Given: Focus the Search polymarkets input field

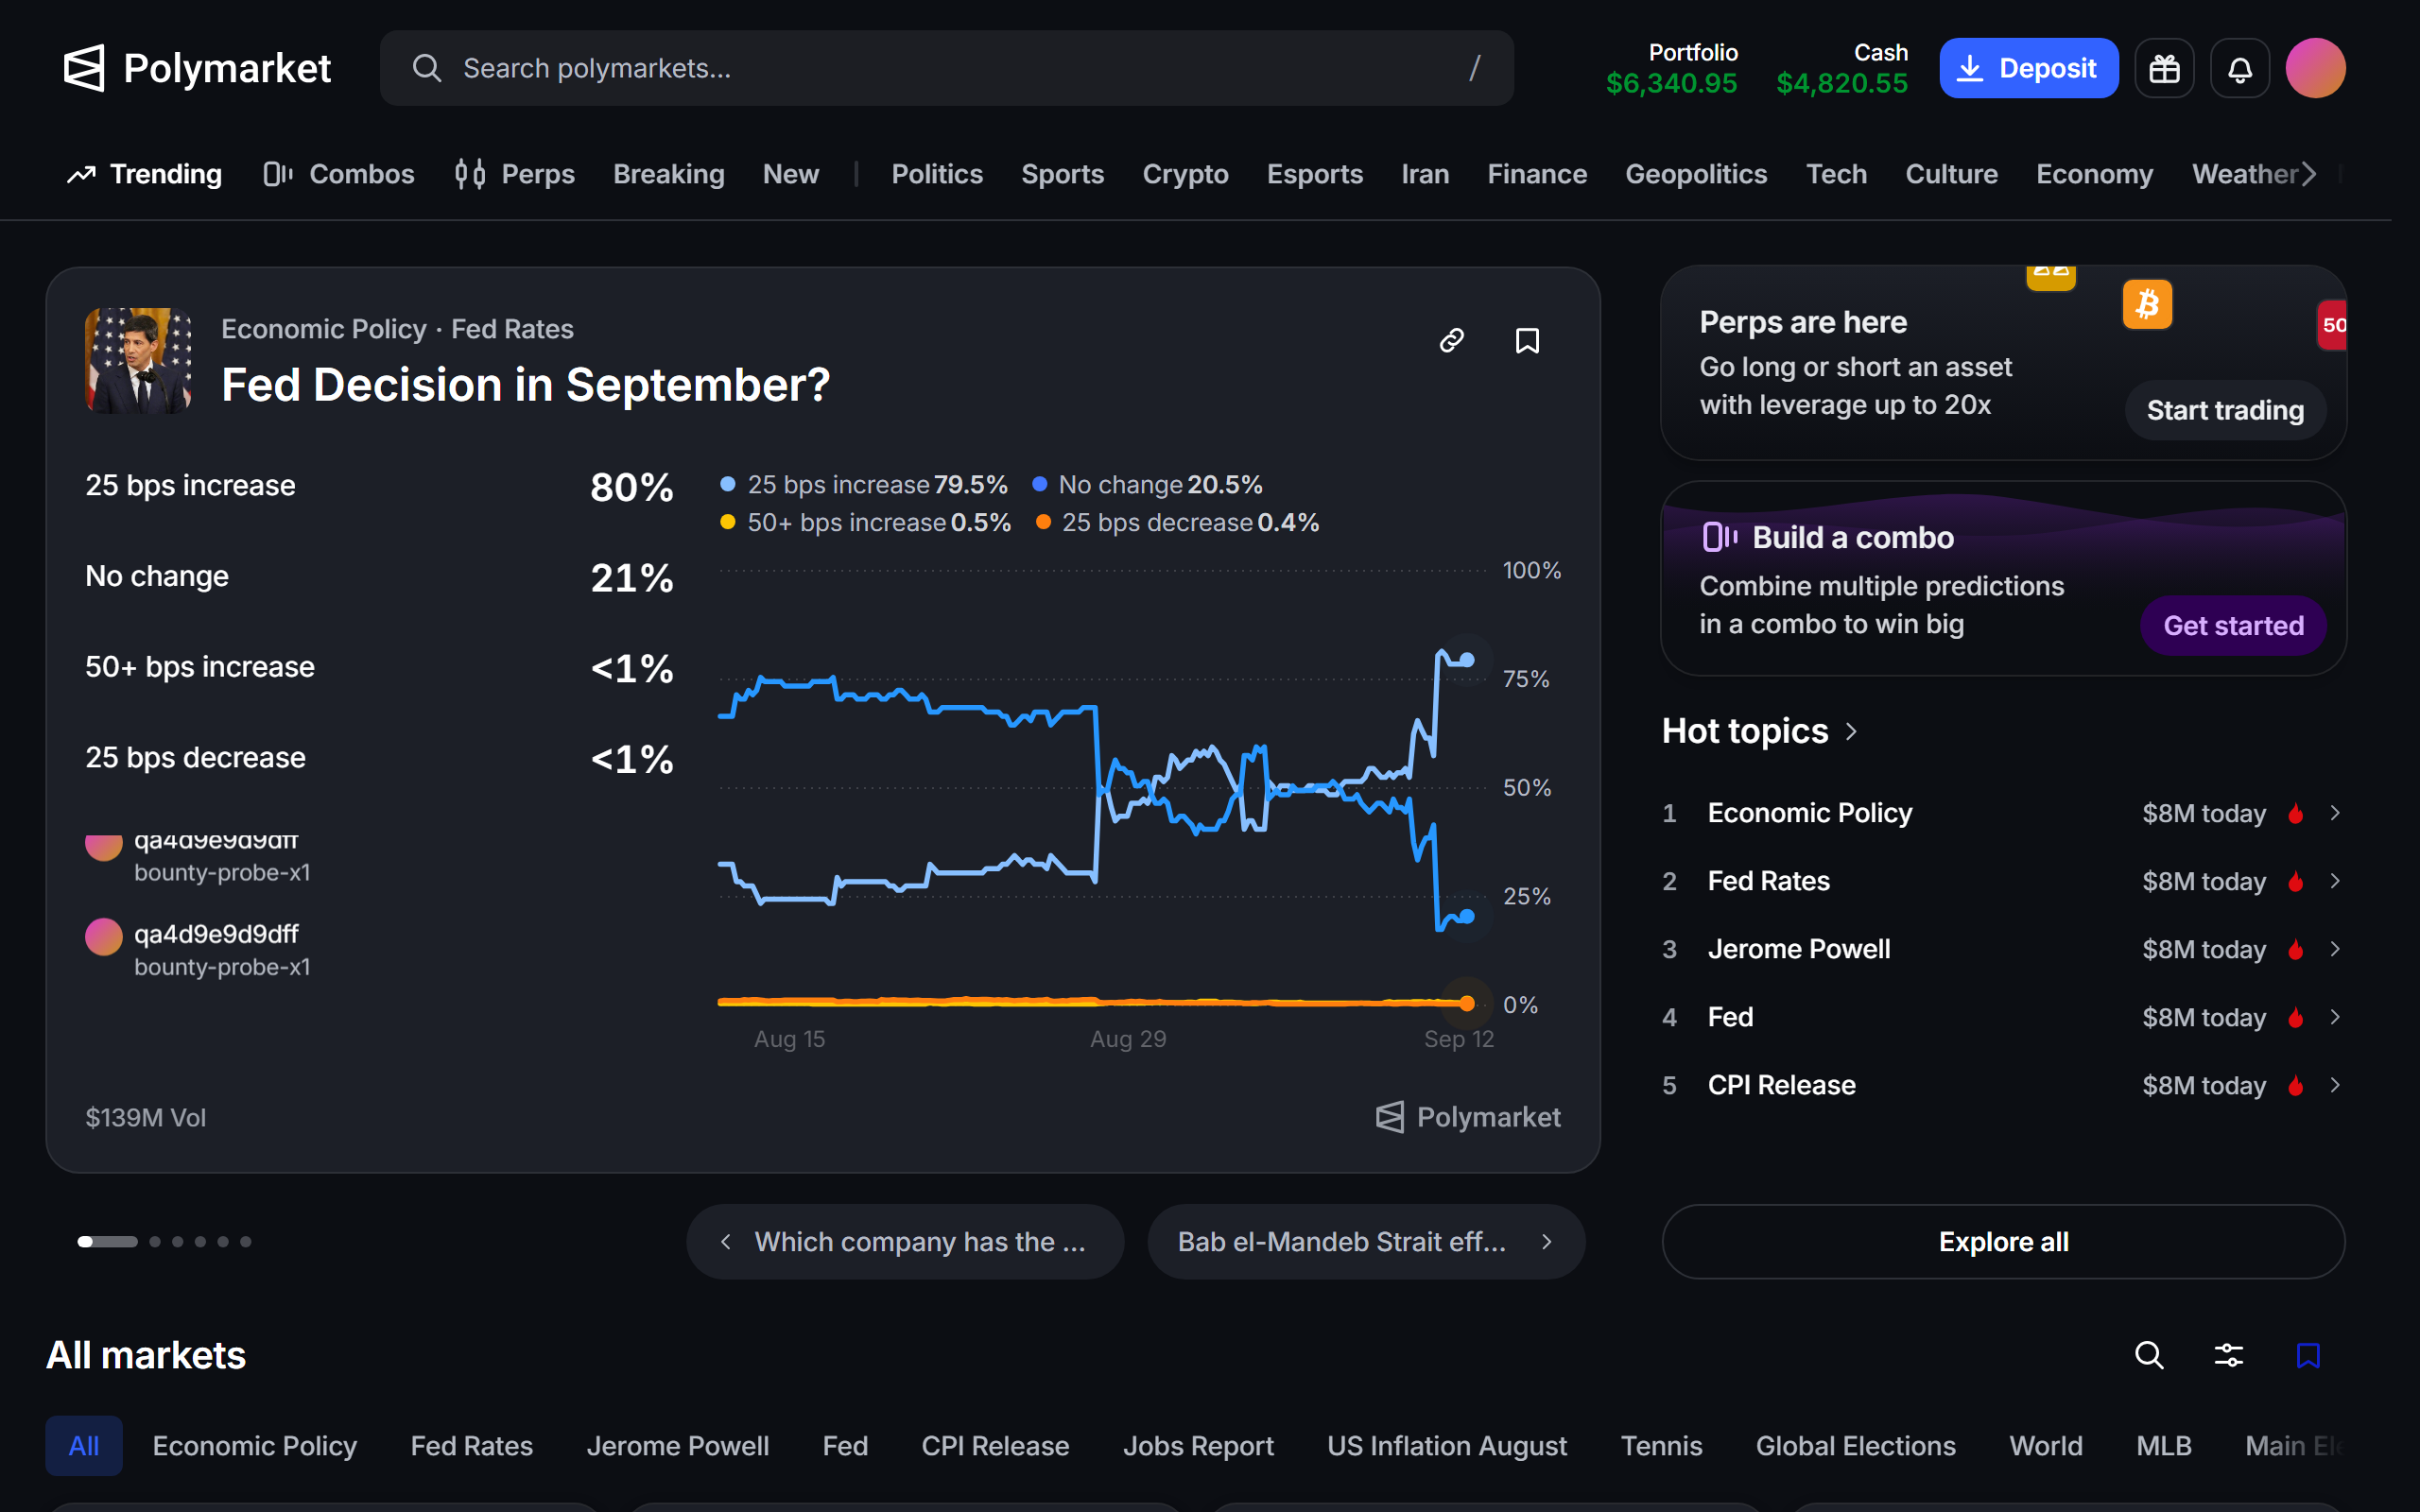Looking at the screenshot, I should (946, 68).
